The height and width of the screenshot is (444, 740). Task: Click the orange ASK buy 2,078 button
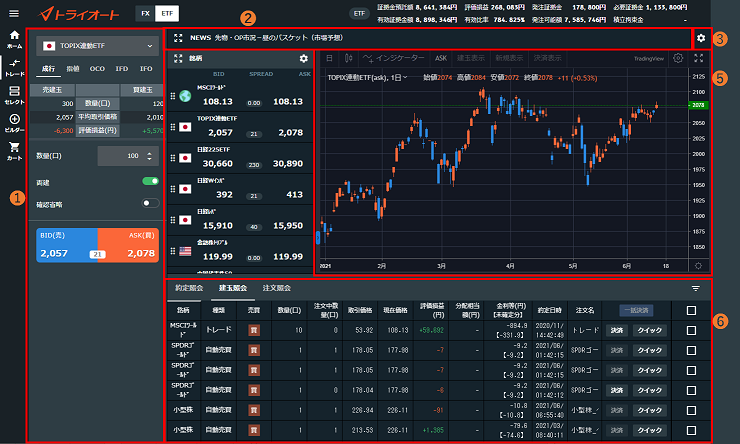click(x=128, y=245)
